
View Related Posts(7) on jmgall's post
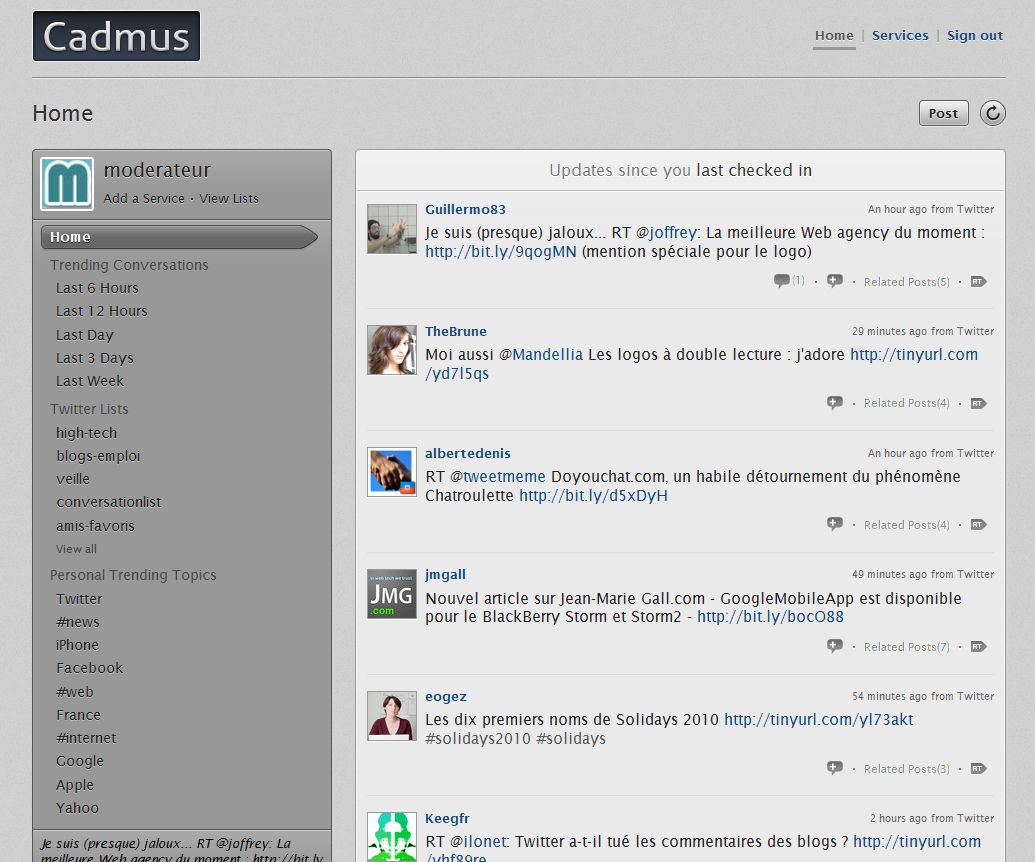906,647
